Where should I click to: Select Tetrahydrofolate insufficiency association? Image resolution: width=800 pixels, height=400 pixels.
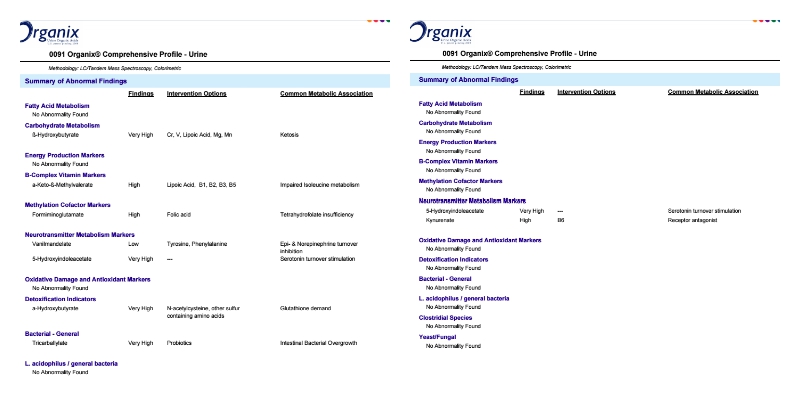[319, 214]
